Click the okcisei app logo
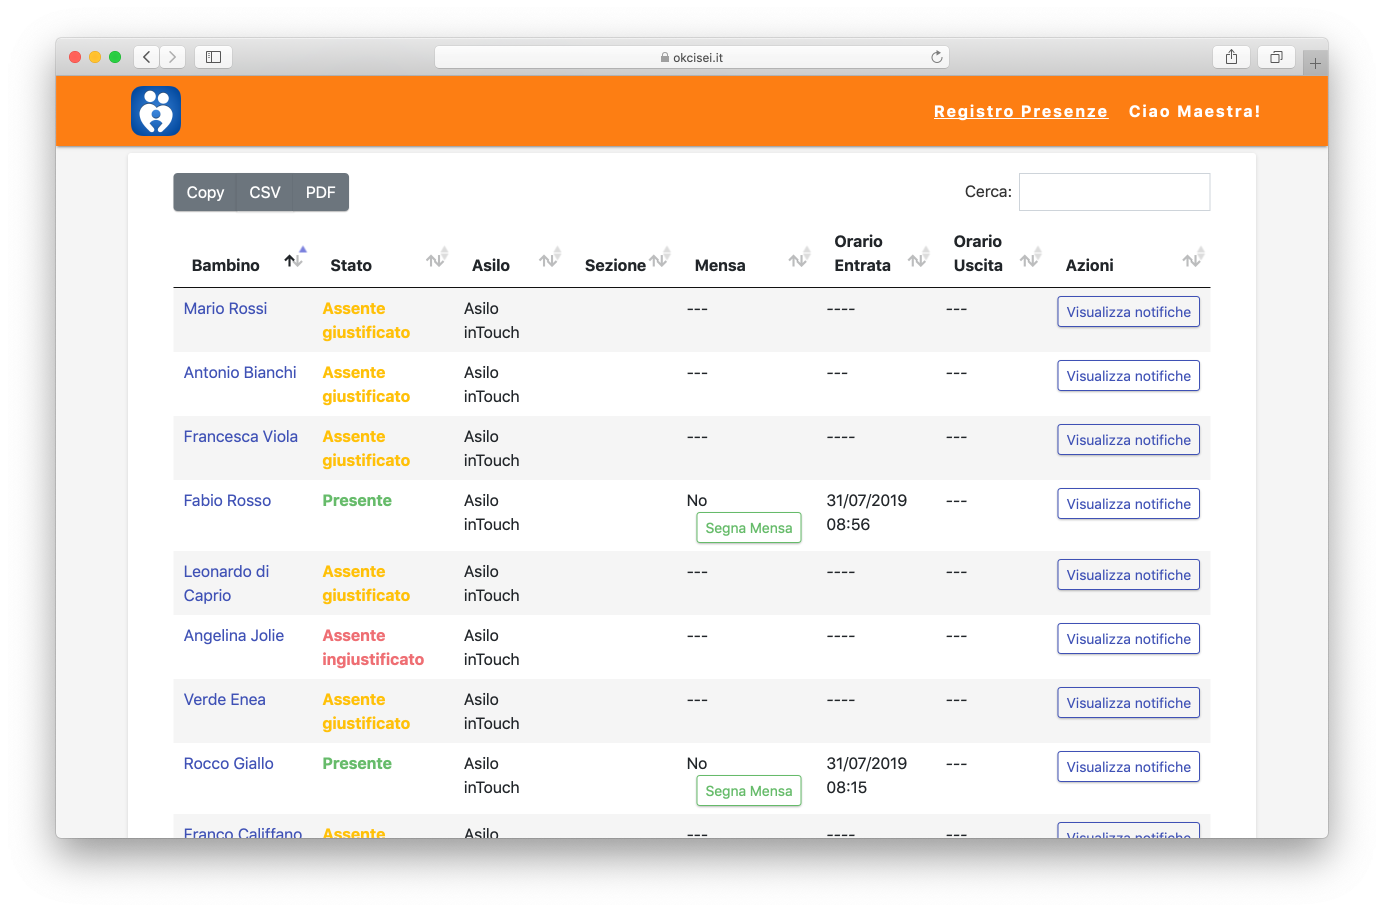 point(156,111)
